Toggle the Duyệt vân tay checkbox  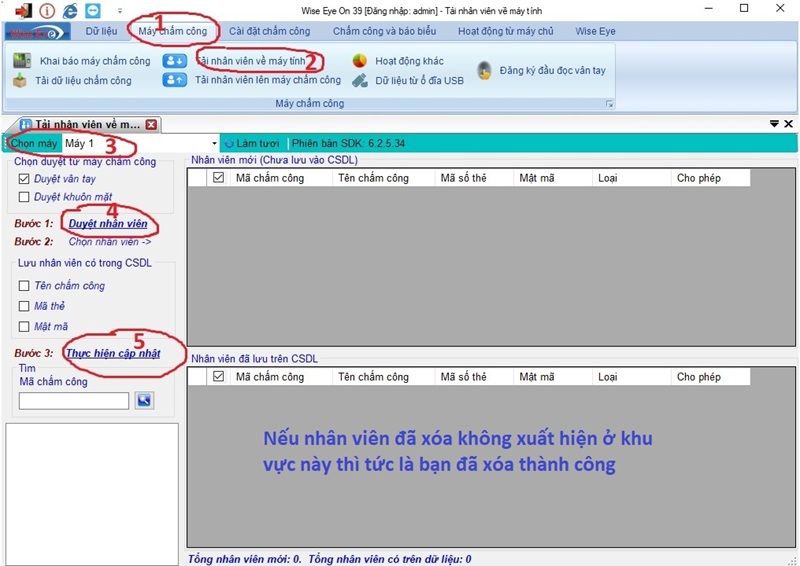[25, 178]
